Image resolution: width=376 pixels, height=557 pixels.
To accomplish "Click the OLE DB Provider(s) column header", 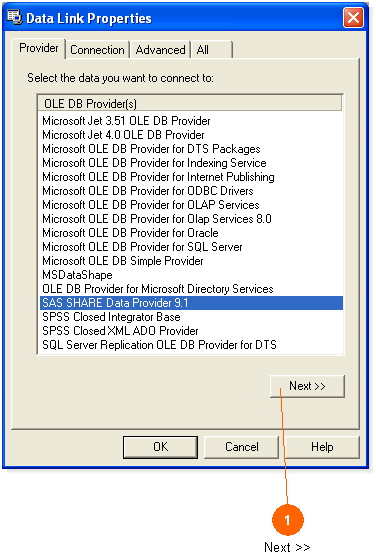I will [x=190, y=104].
